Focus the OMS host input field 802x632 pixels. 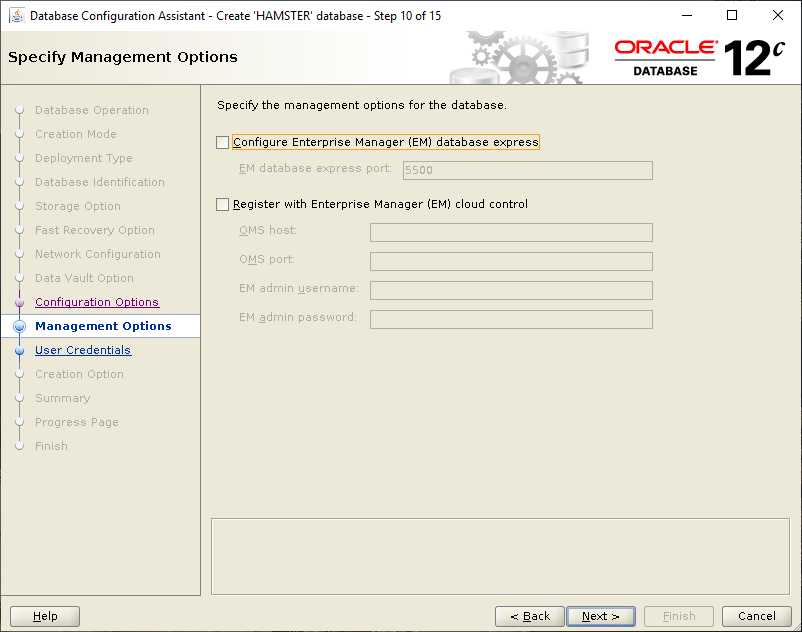511,232
